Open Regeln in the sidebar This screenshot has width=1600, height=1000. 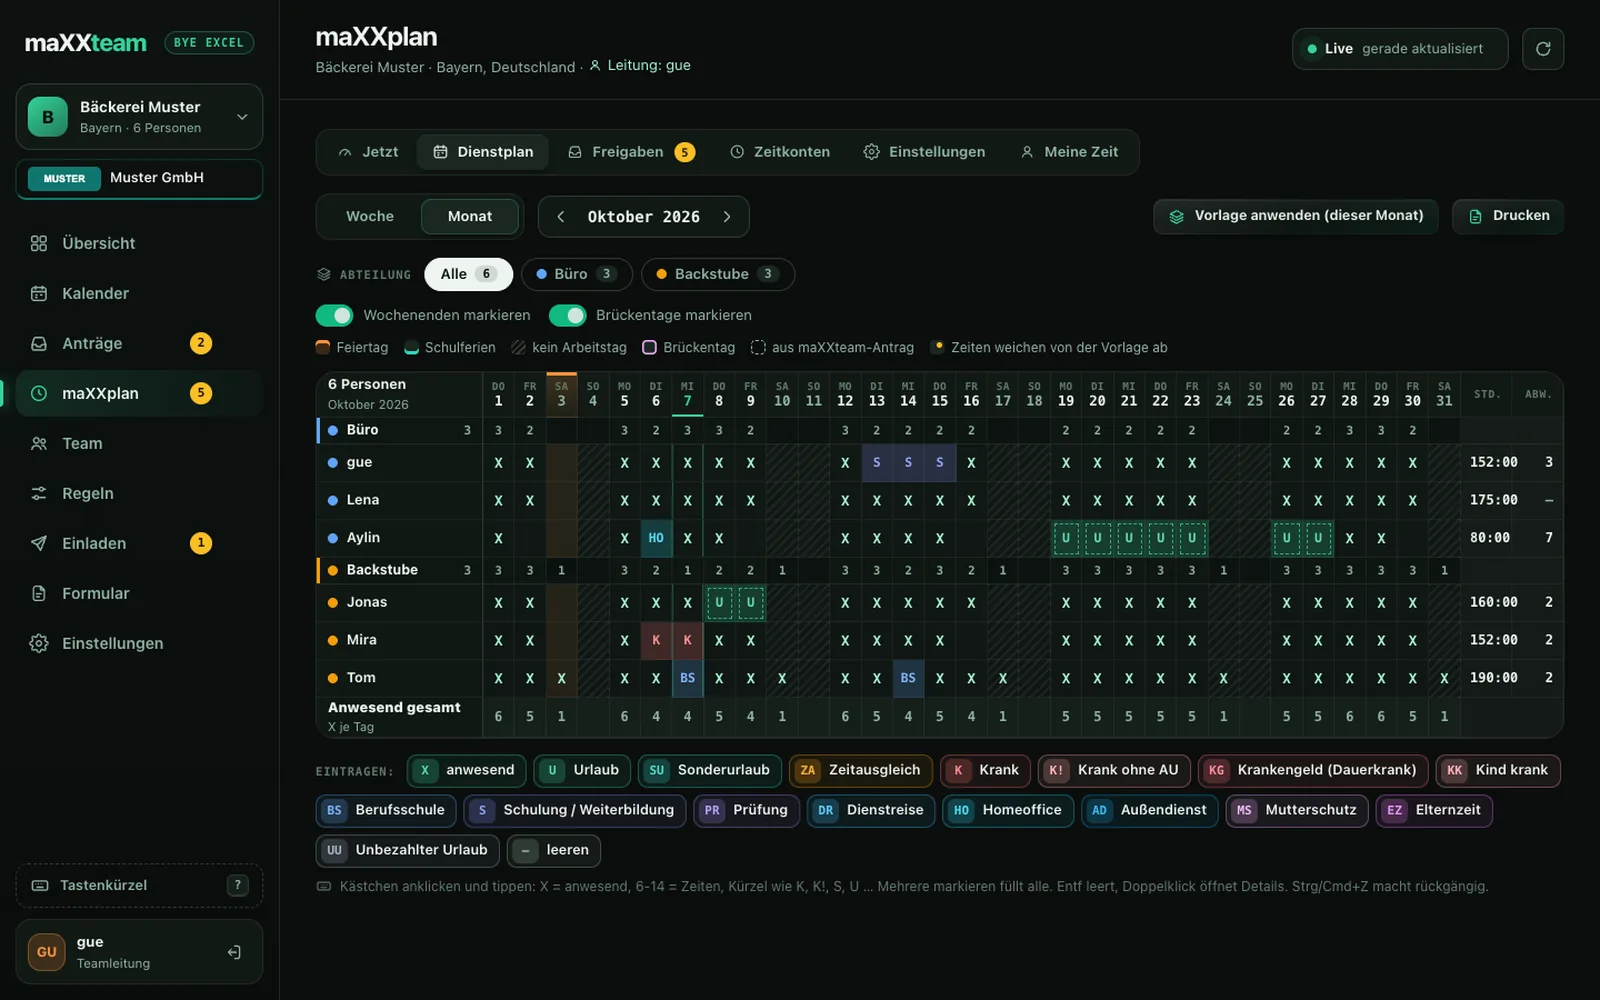[x=139, y=493]
